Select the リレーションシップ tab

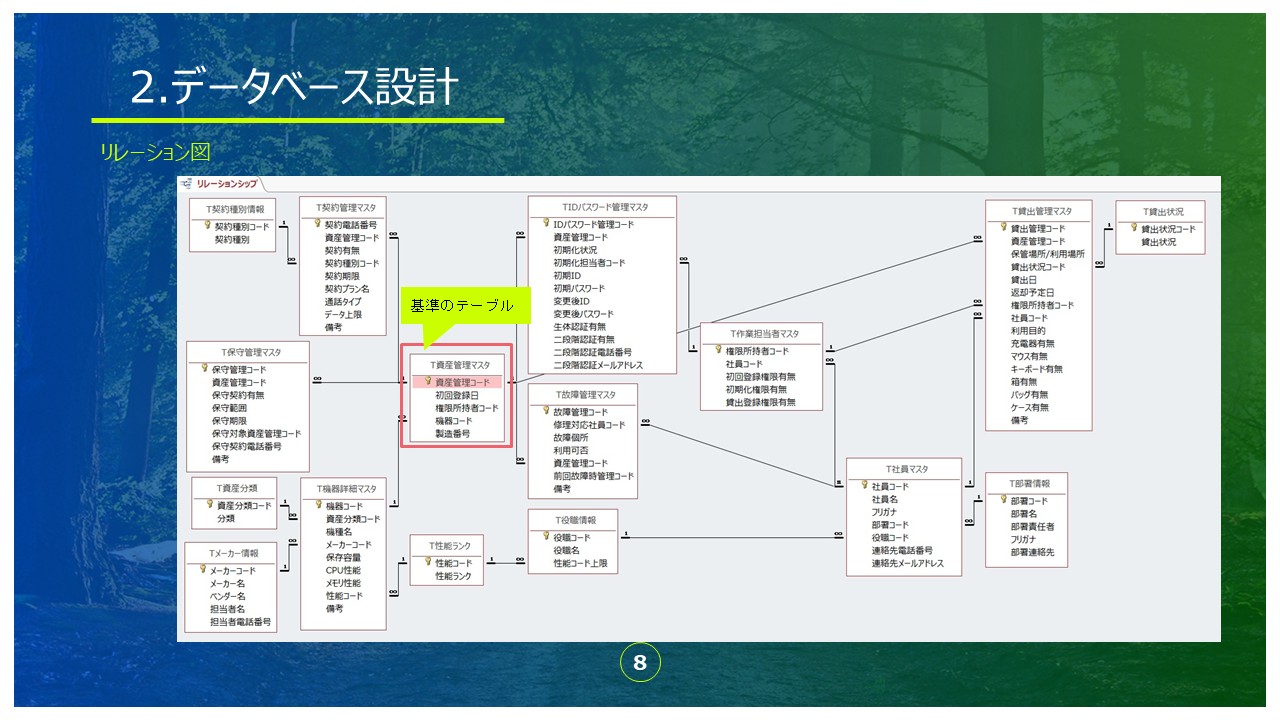226,184
